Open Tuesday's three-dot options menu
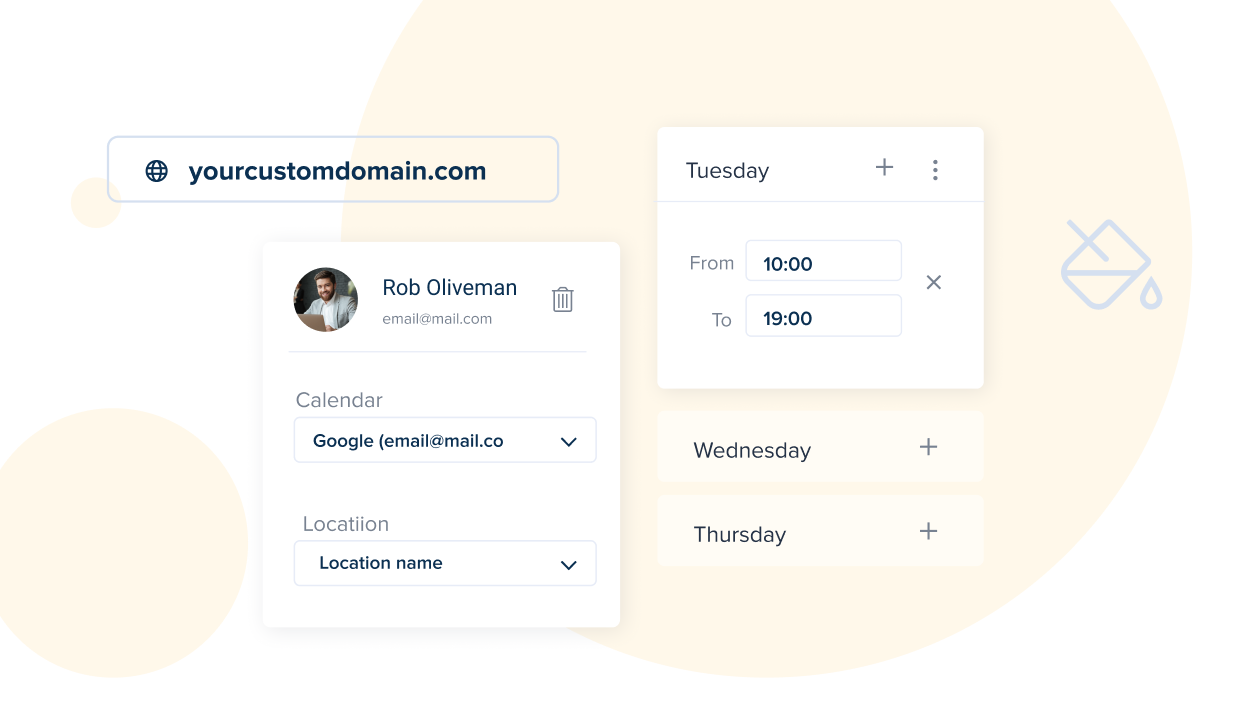The height and width of the screenshot is (726, 1246). click(x=935, y=170)
